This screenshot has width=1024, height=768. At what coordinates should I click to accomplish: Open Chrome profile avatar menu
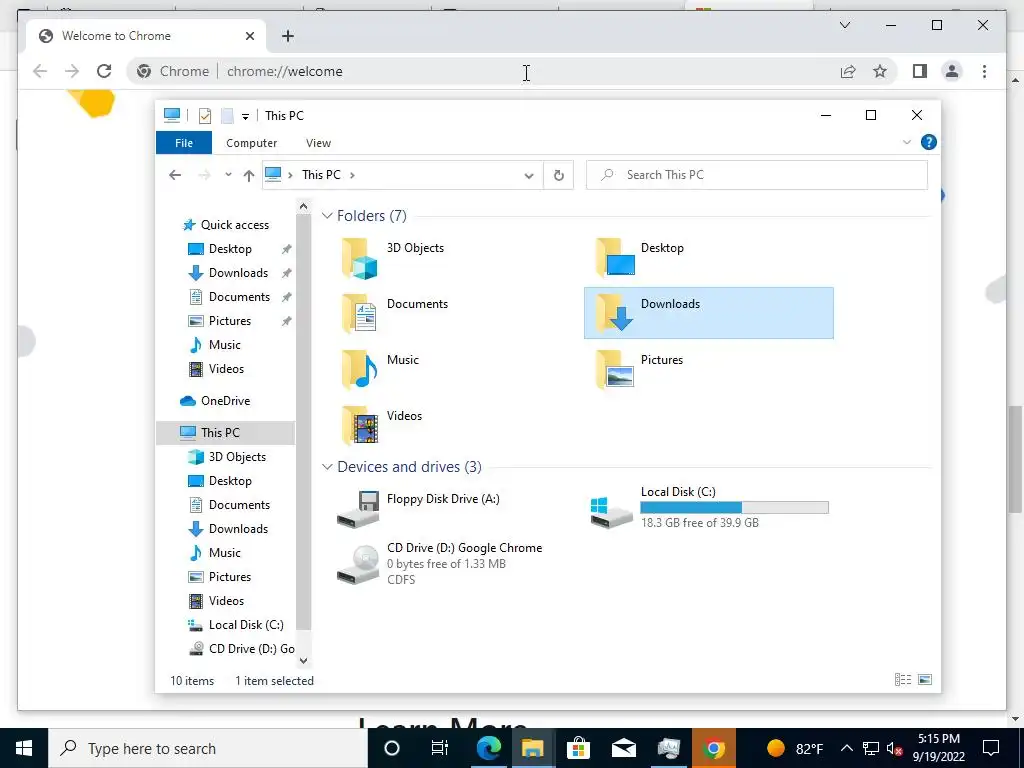tap(952, 71)
